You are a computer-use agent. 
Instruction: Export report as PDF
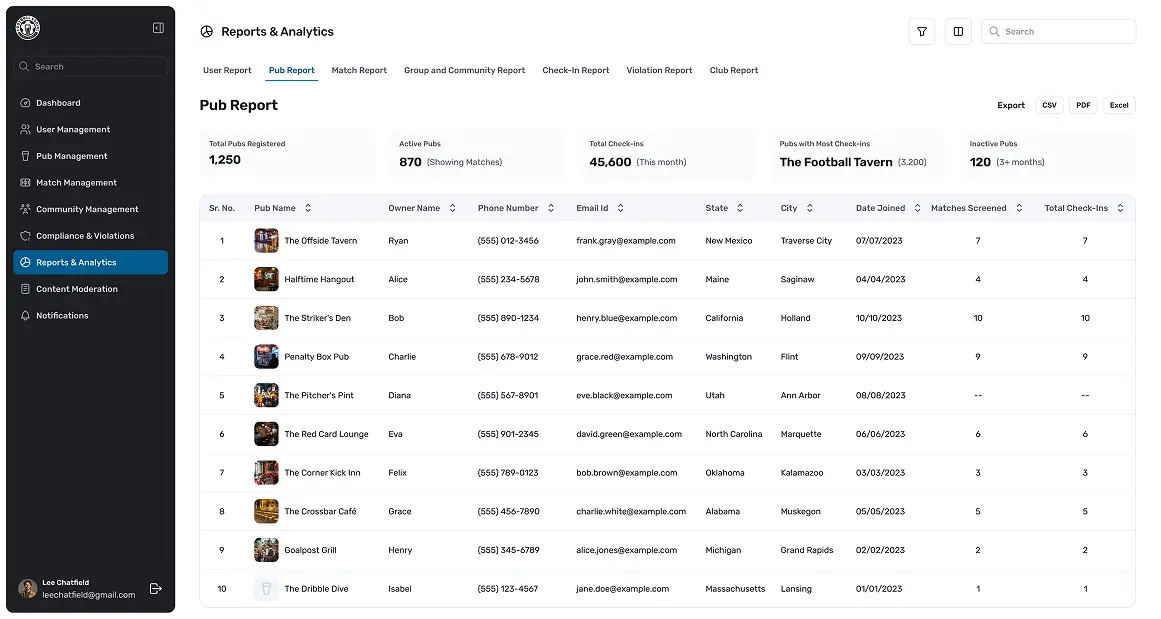1083,105
